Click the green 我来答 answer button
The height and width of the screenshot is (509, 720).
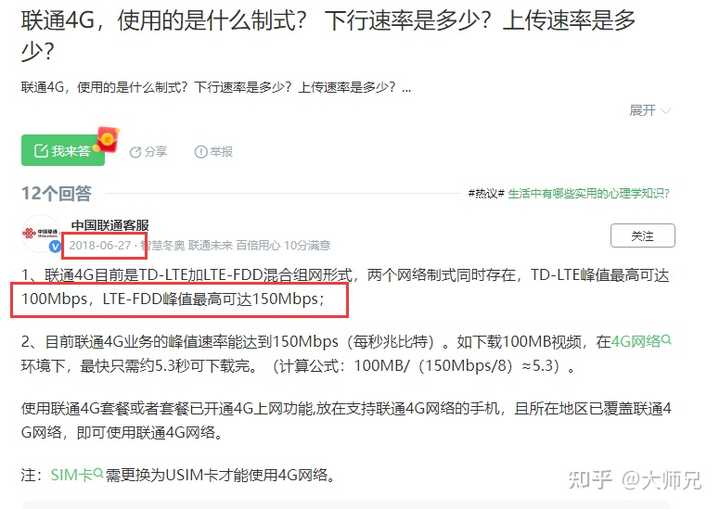click(x=63, y=151)
